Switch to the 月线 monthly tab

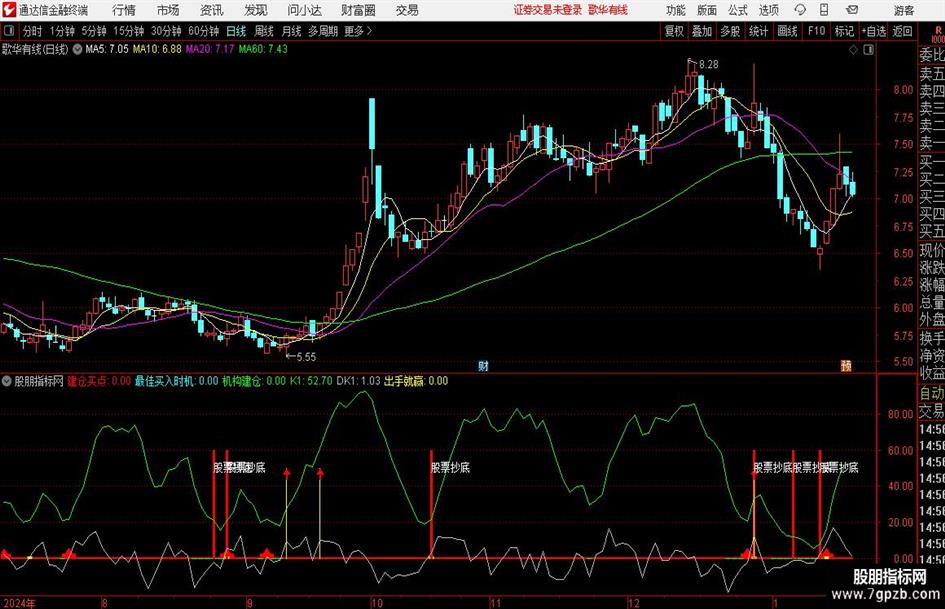pyautogui.click(x=292, y=31)
